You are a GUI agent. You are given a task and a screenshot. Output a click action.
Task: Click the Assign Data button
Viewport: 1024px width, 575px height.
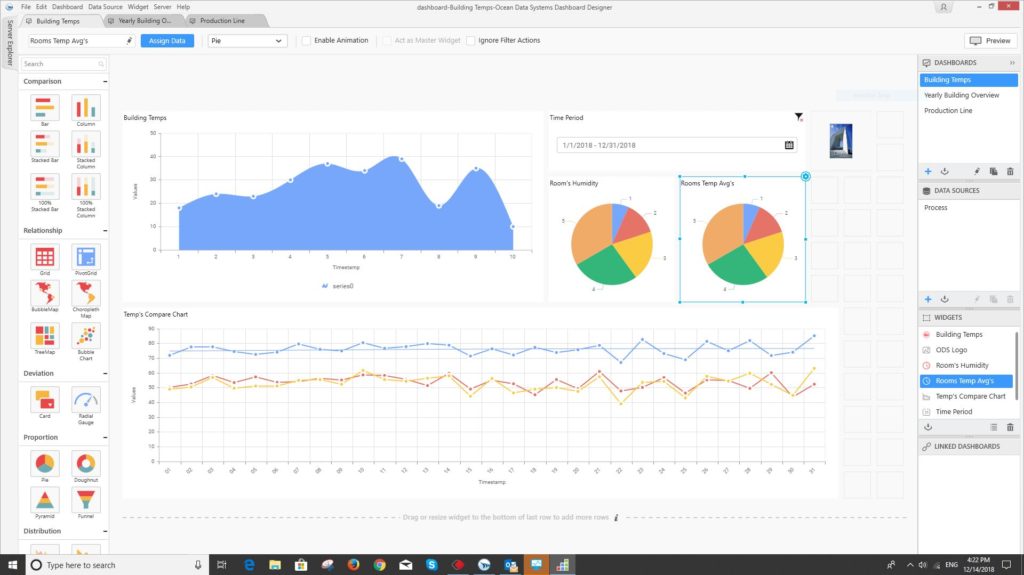[x=167, y=41]
